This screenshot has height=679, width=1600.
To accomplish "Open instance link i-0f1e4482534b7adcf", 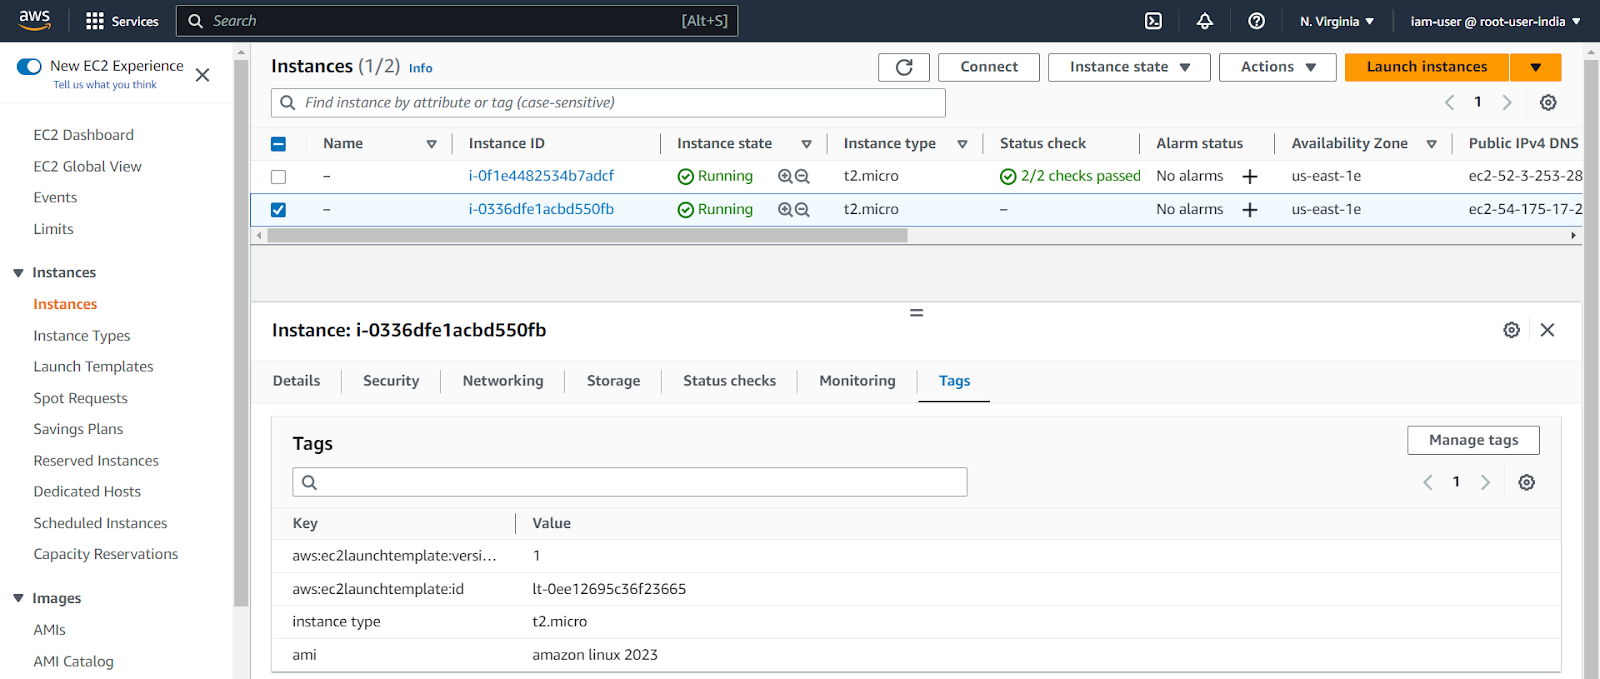I will pos(541,176).
